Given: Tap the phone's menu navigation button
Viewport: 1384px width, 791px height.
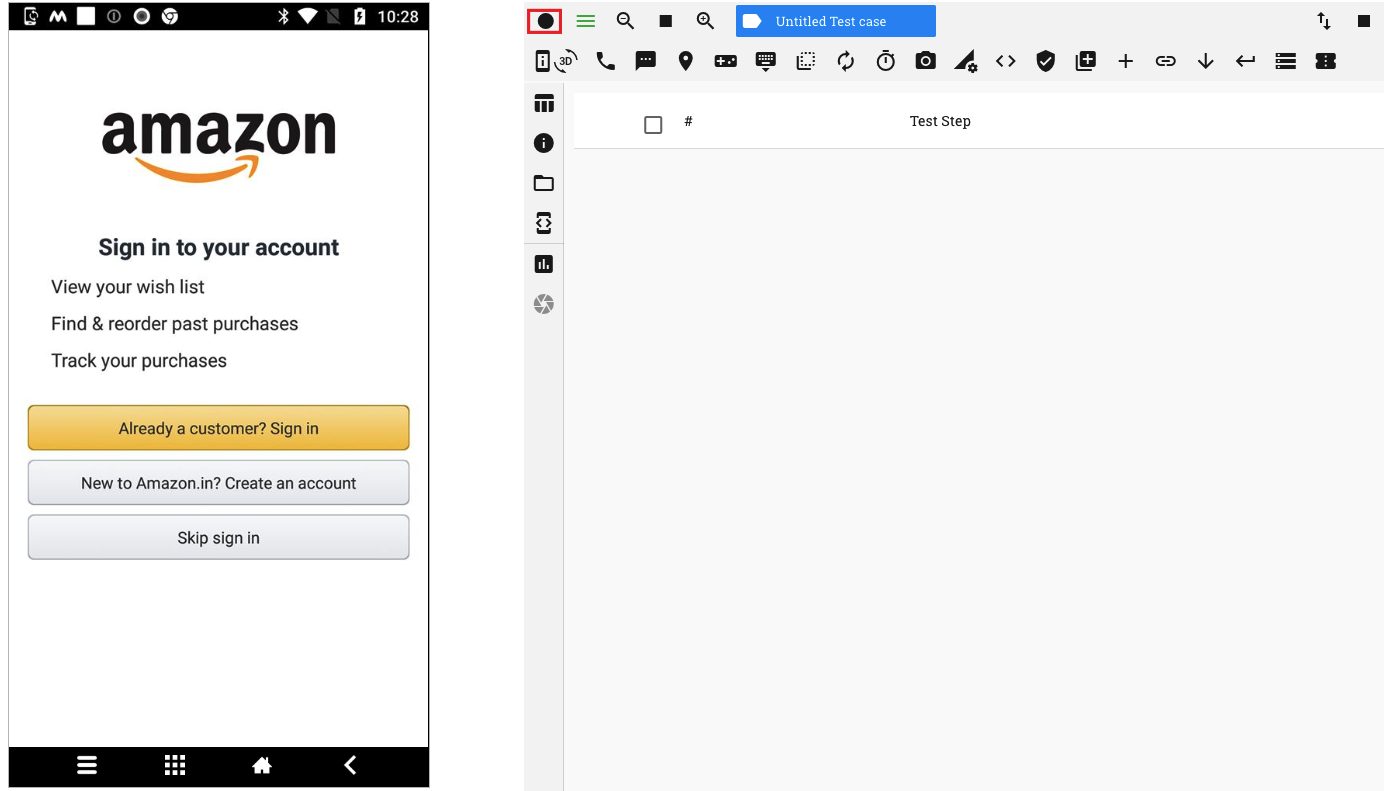Looking at the screenshot, I should pyautogui.click(x=87, y=765).
